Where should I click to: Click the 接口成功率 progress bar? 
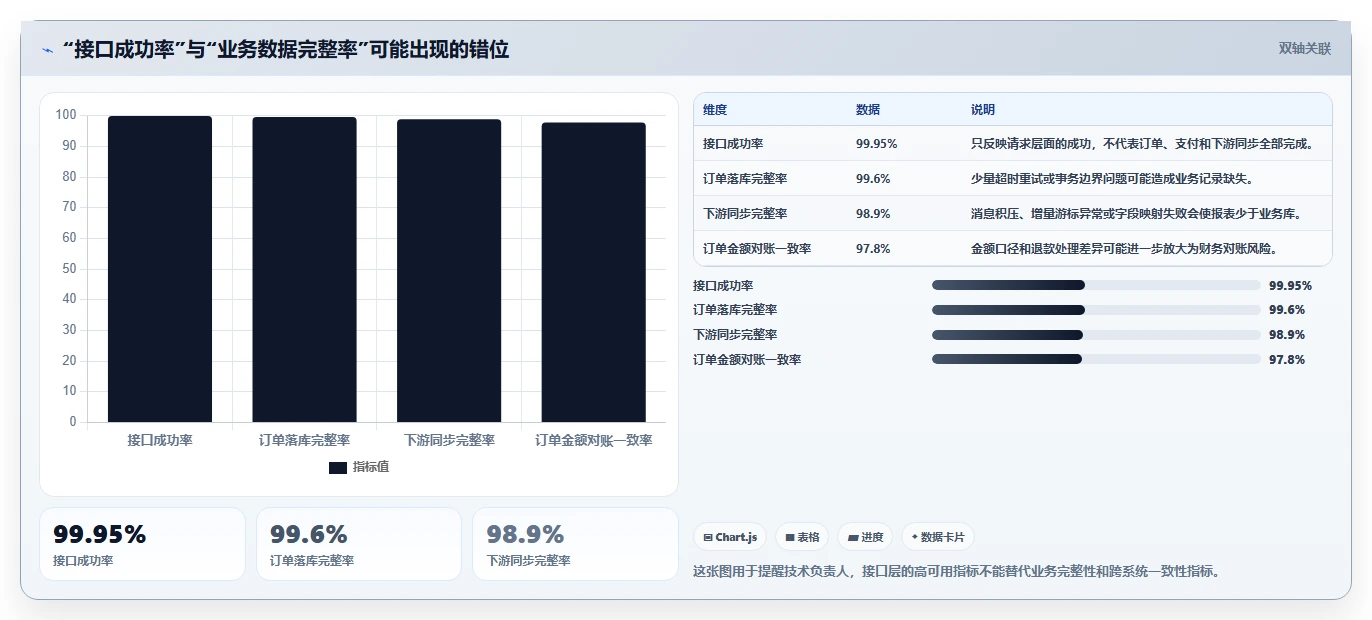(x=1096, y=285)
